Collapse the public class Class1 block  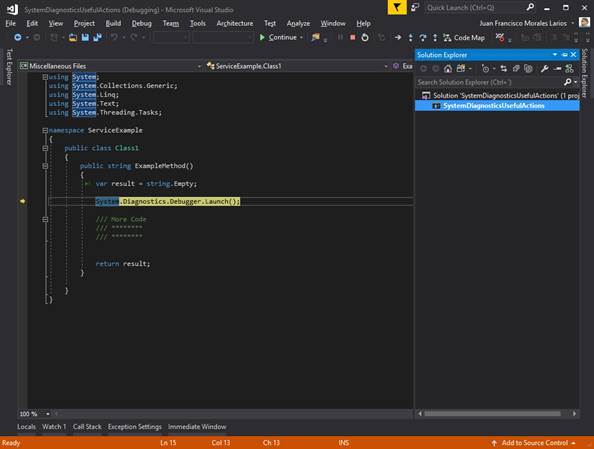point(45,148)
